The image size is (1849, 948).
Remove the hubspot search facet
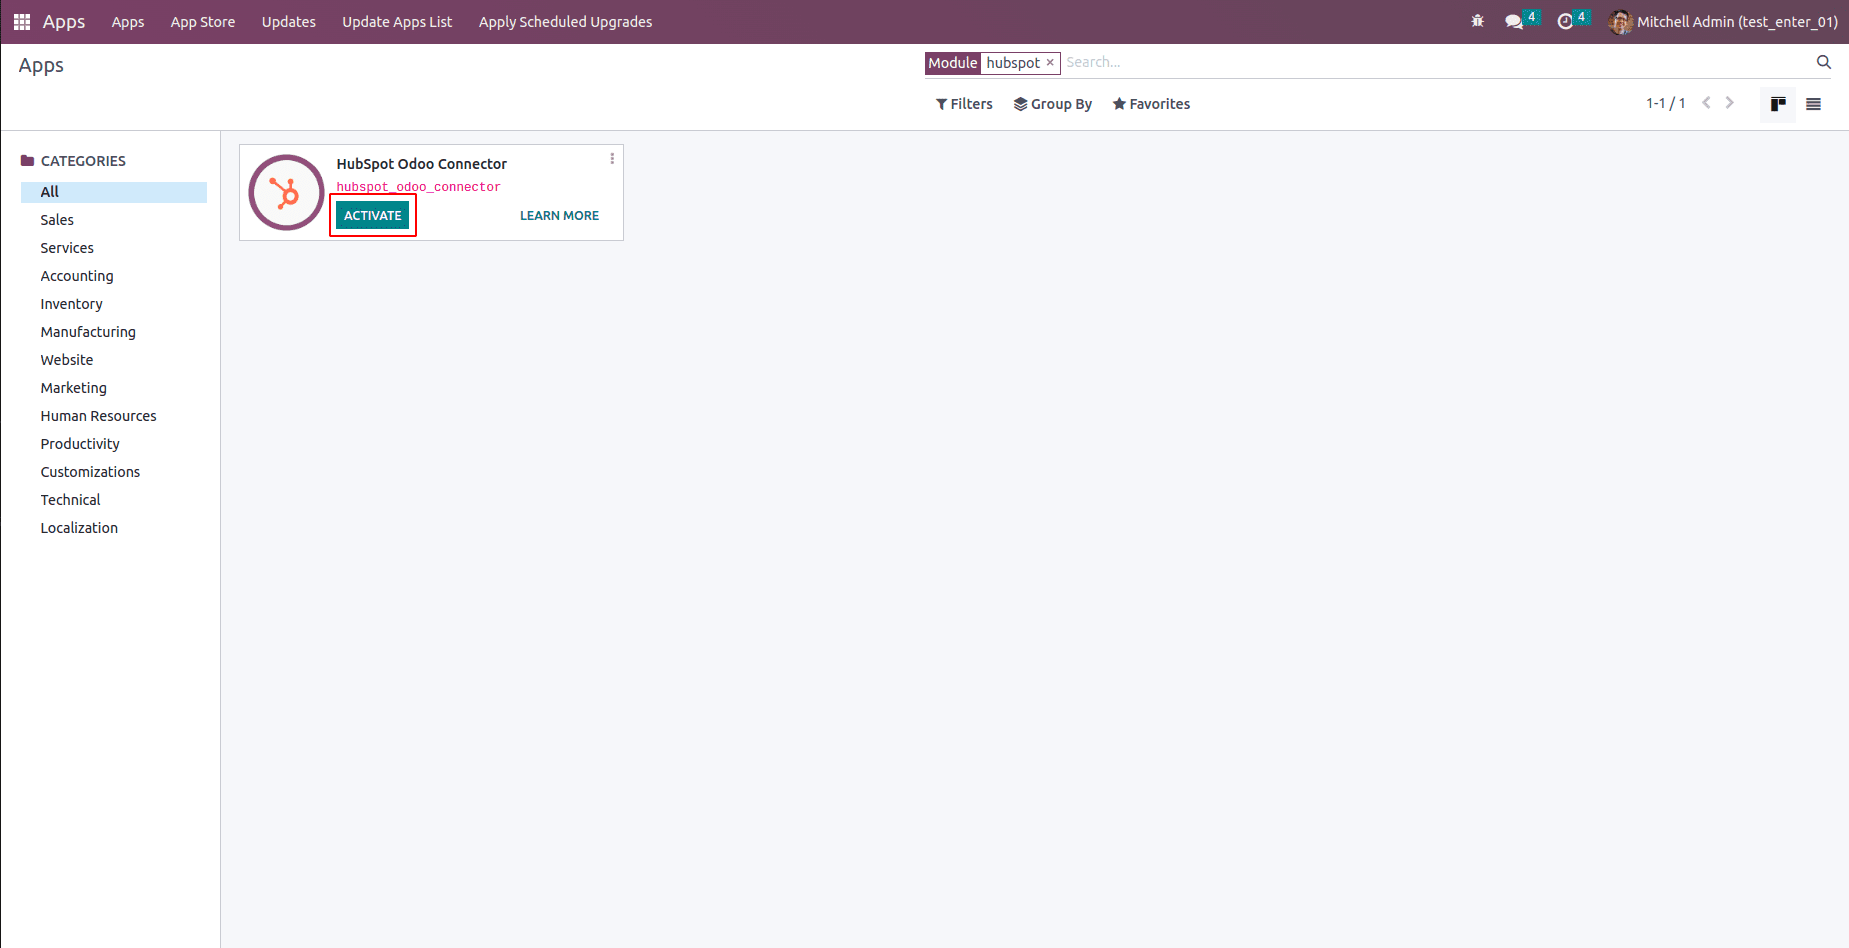(x=1050, y=62)
